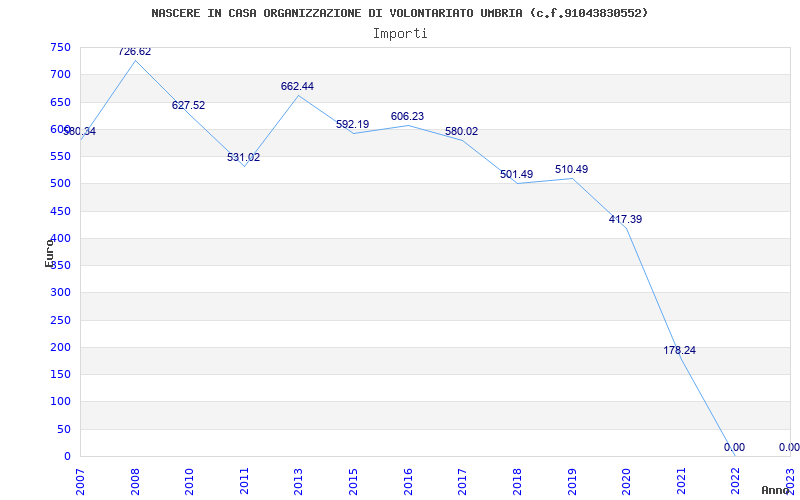Click the 0.00 label above 2022
800x500 pixels.
pyautogui.click(x=734, y=447)
